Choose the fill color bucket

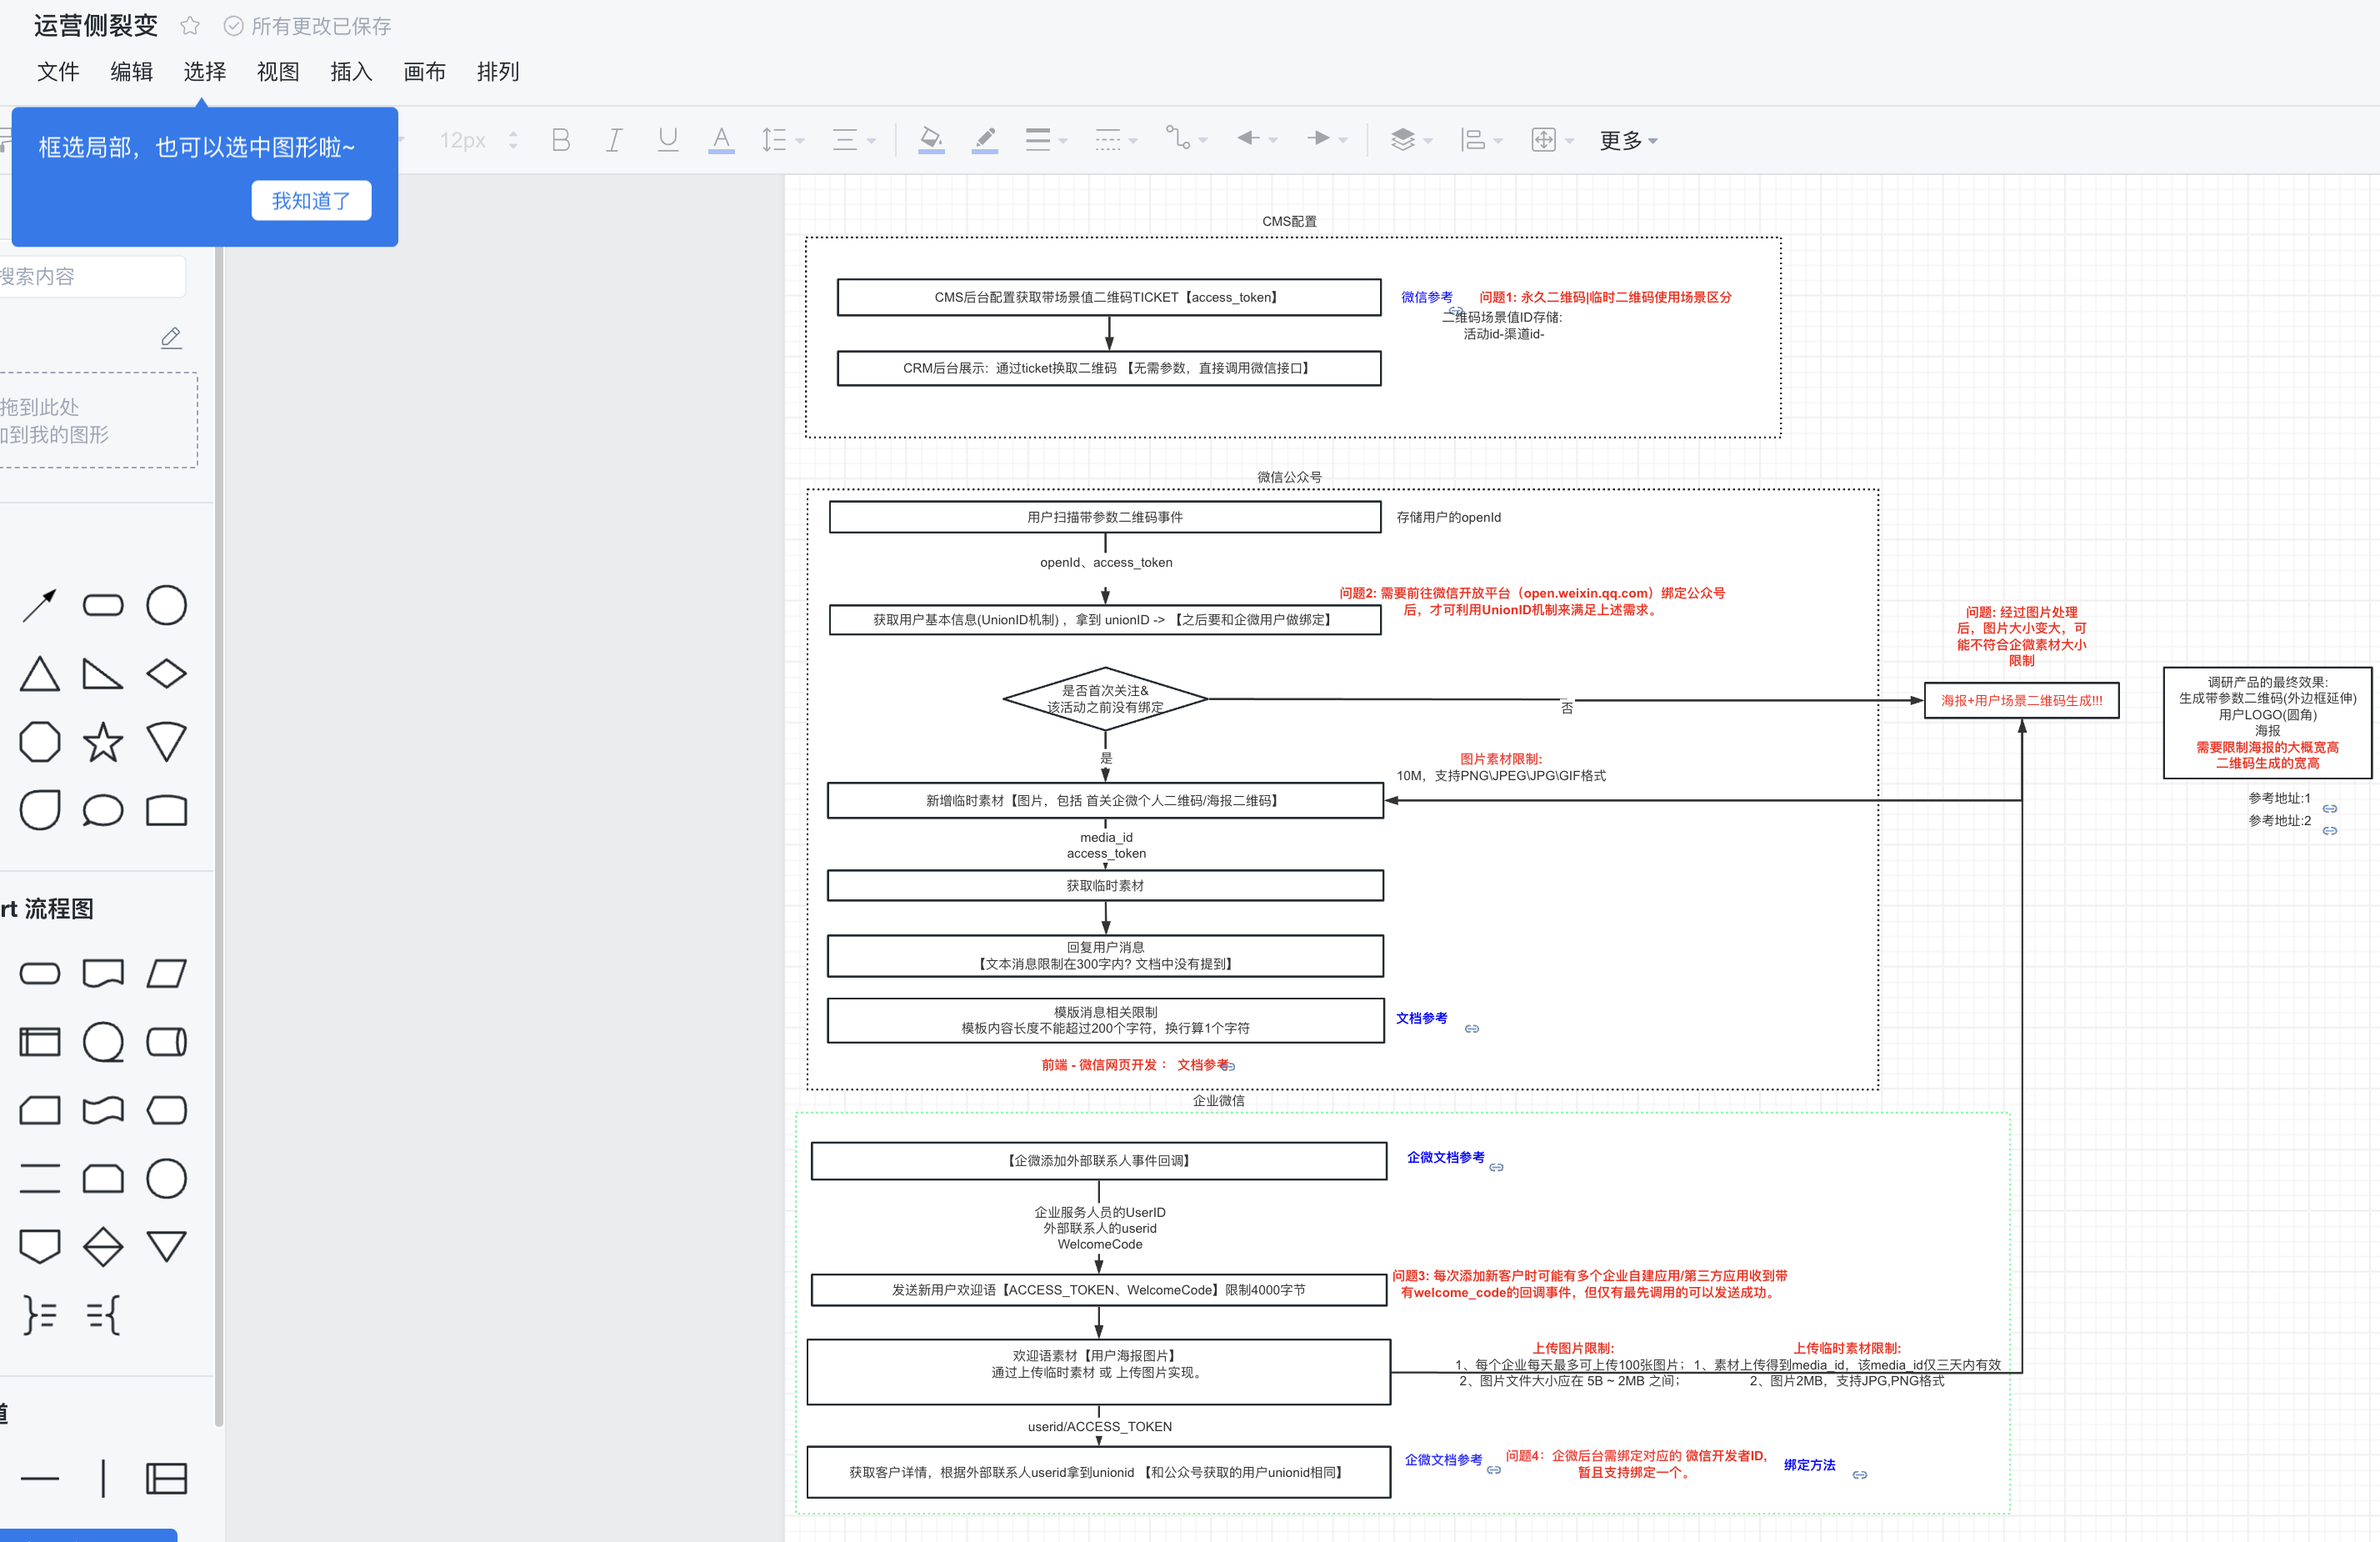(931, 140)
